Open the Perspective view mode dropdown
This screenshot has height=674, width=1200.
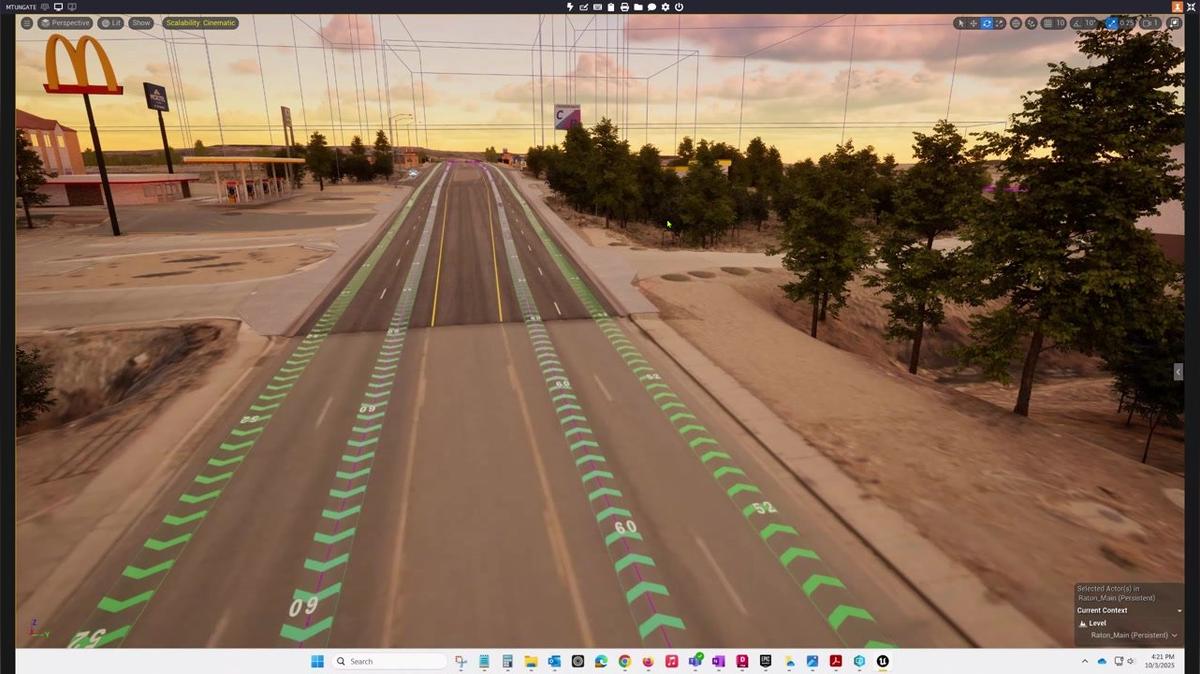click(x=66, y=23)
